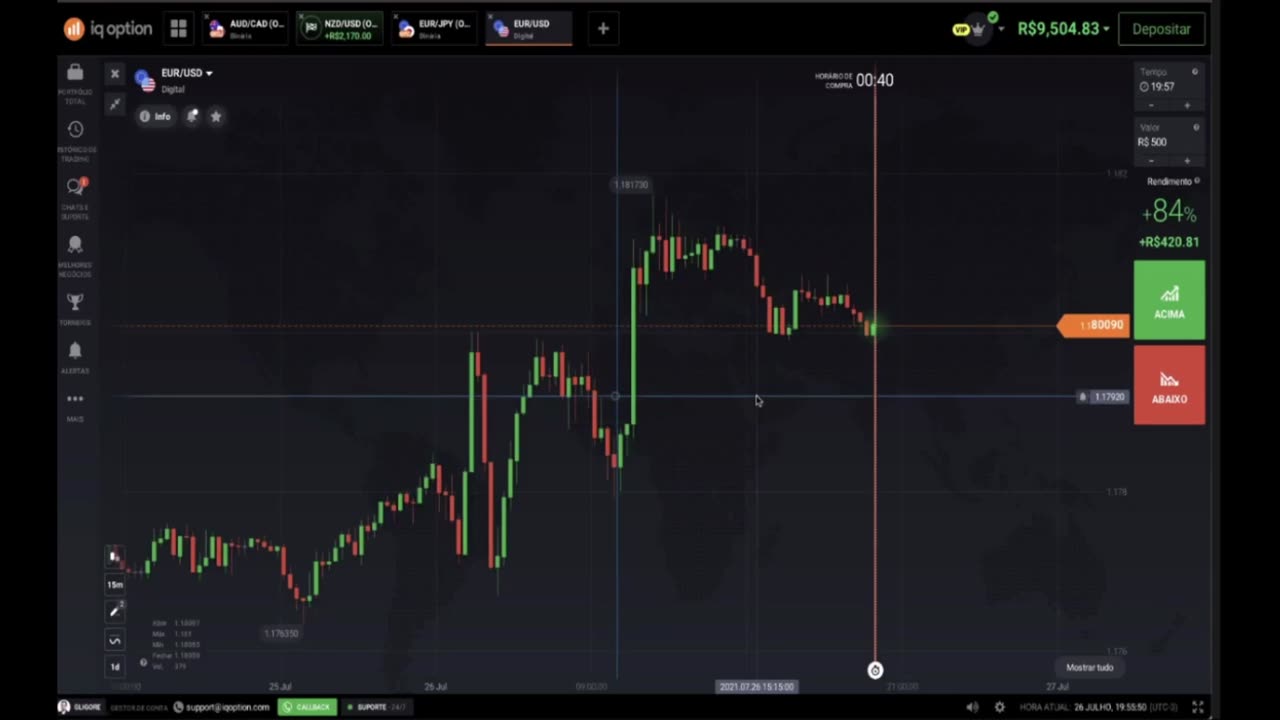
Task: Set a price alert with the bell icon
Action: coord(192,116)
